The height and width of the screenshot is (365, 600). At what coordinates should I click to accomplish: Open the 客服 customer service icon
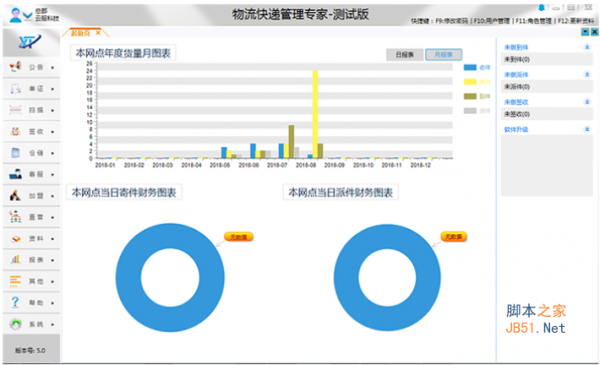pyautogui.click(x=15, y=174)
